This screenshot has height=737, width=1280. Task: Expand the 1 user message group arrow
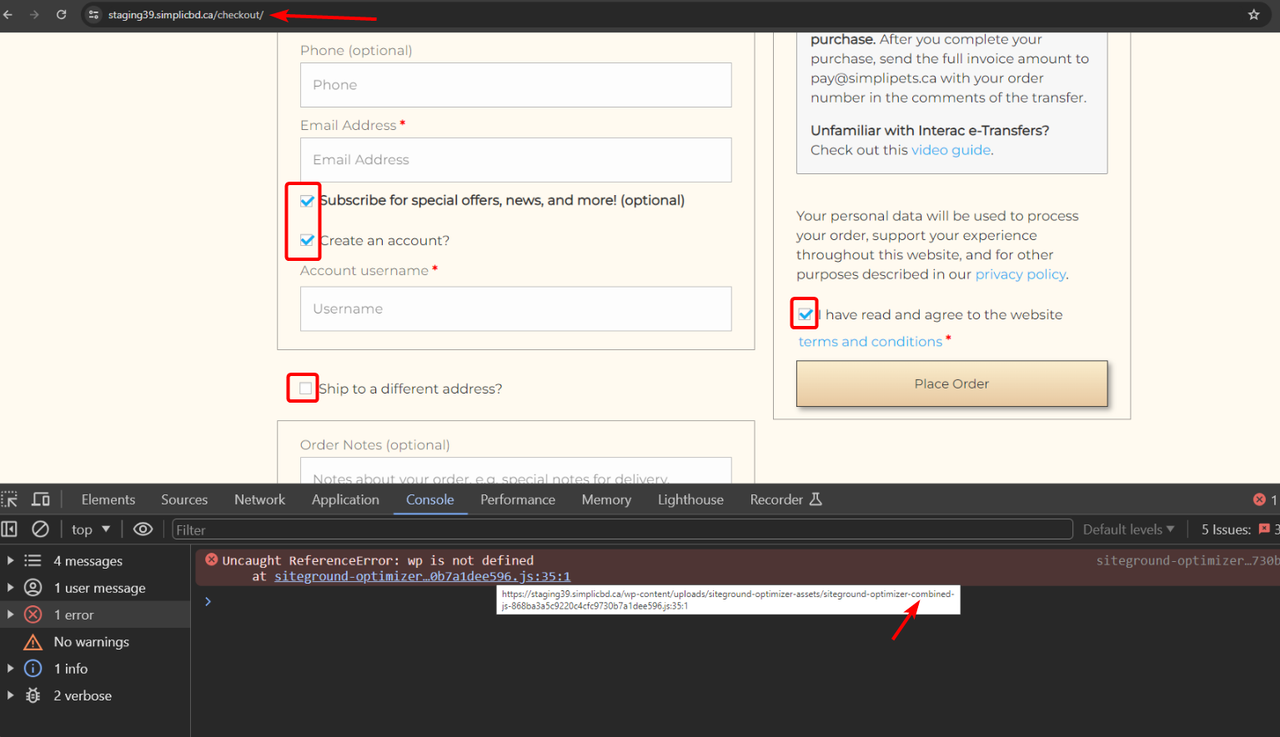tap(11, 588)
